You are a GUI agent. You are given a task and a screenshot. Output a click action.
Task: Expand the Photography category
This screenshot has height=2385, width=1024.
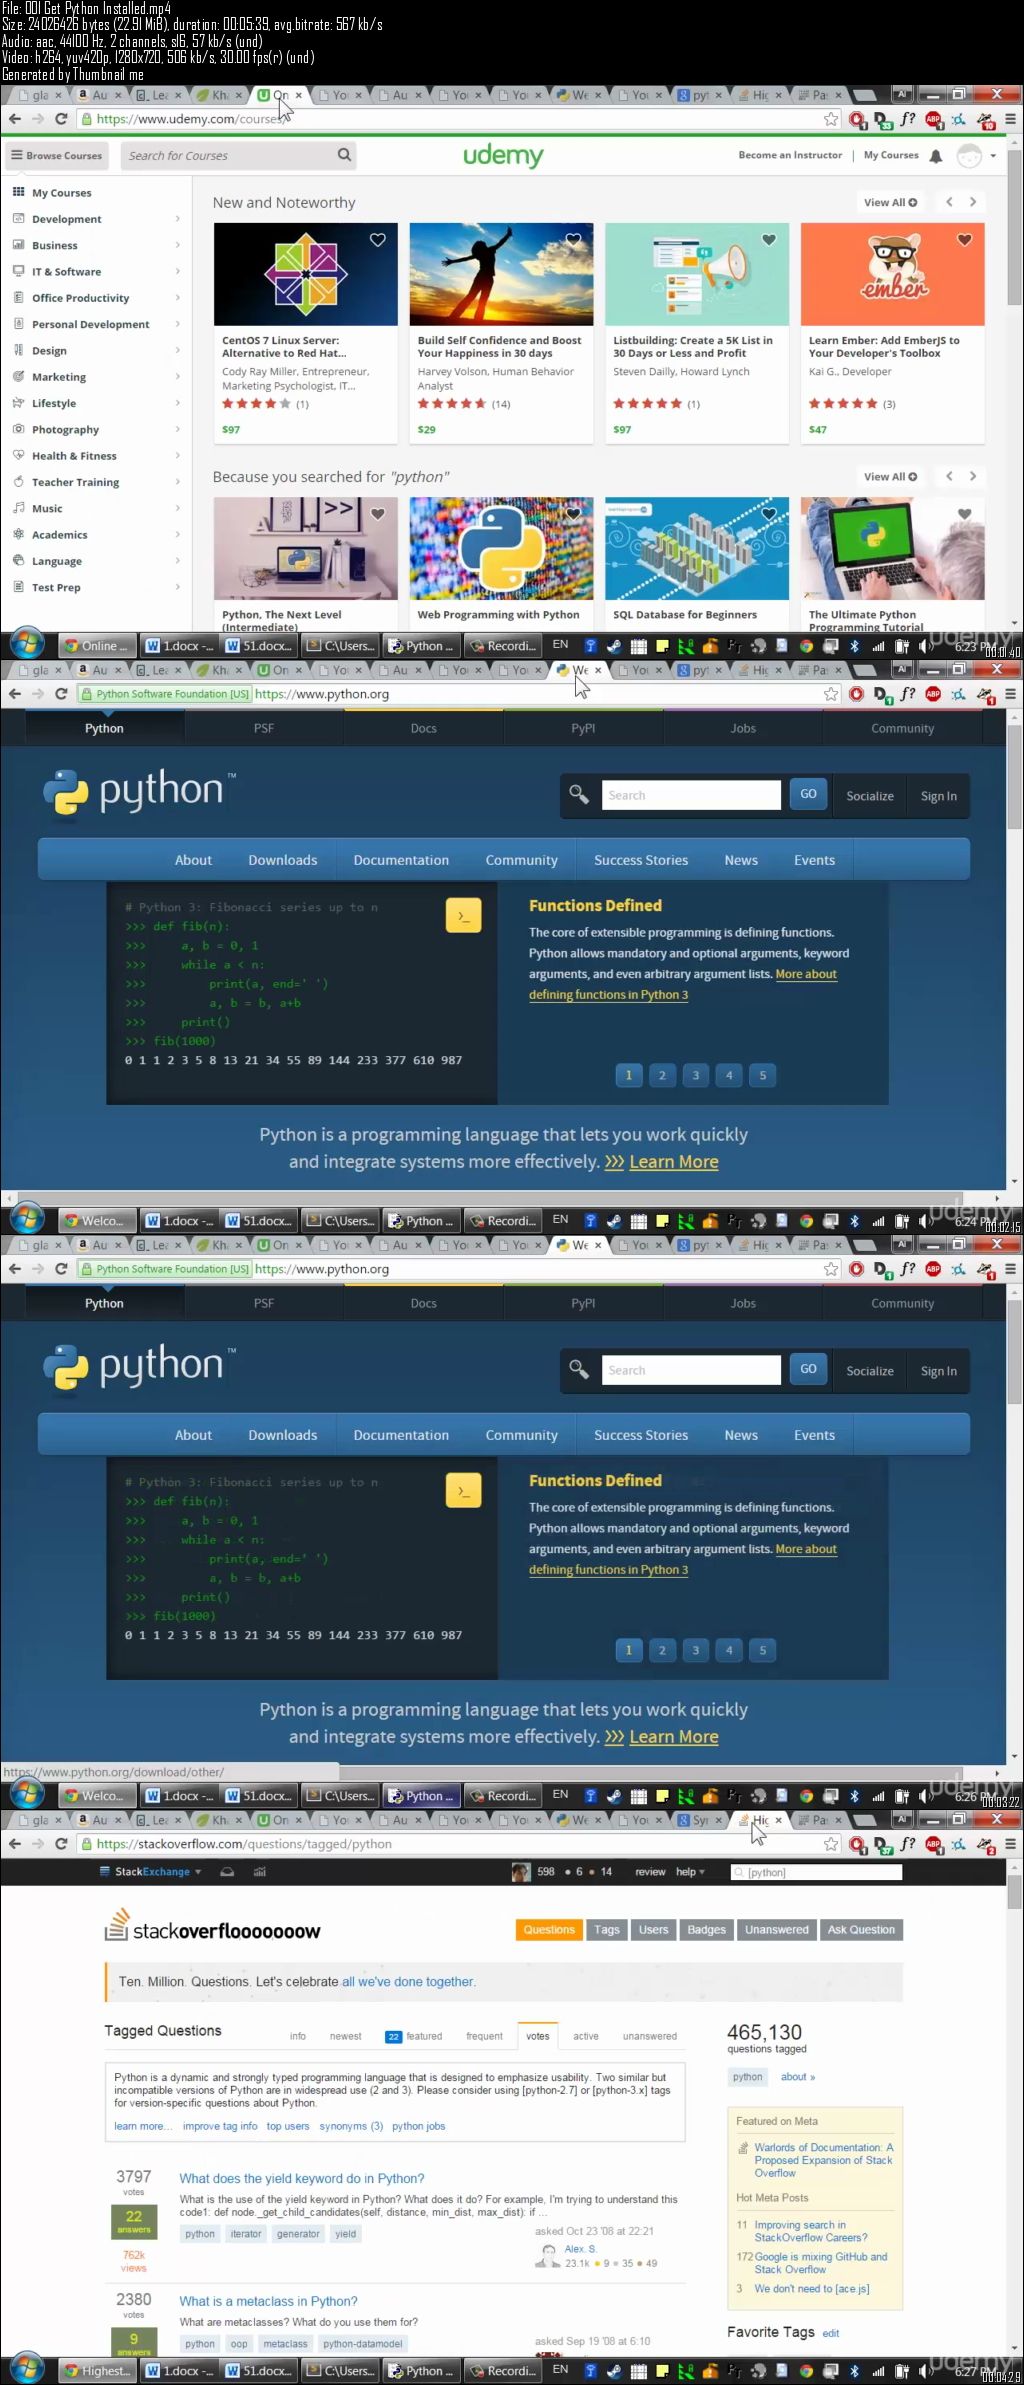(96, 429)
